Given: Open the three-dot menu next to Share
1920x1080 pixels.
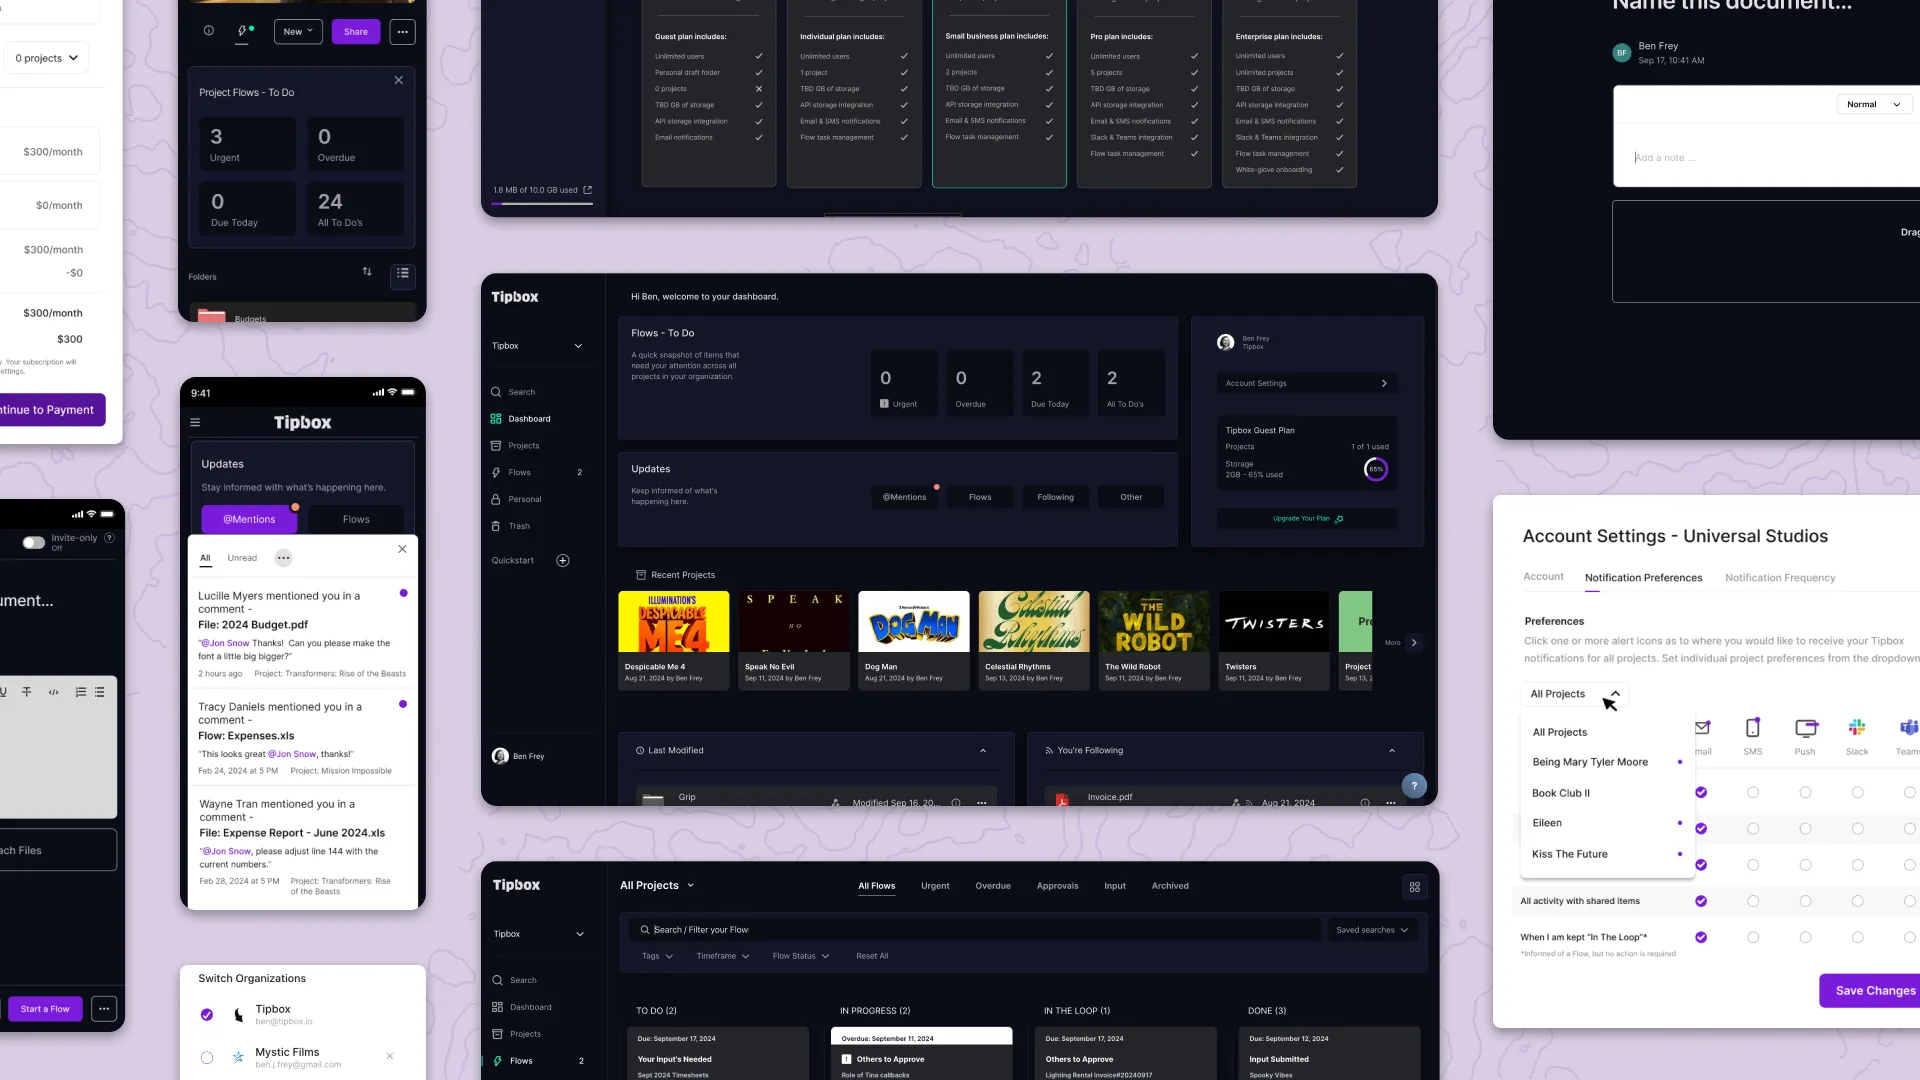Looking at the screenshot, I should coord(402,32).
